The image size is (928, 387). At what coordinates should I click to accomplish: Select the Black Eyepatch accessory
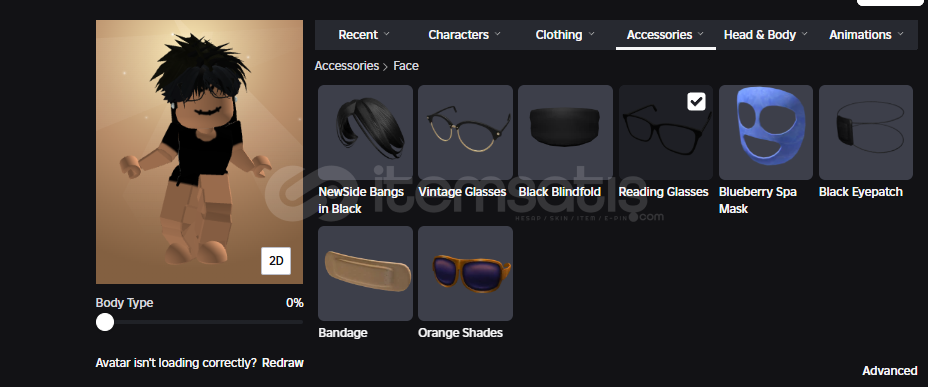coord(866,132)
